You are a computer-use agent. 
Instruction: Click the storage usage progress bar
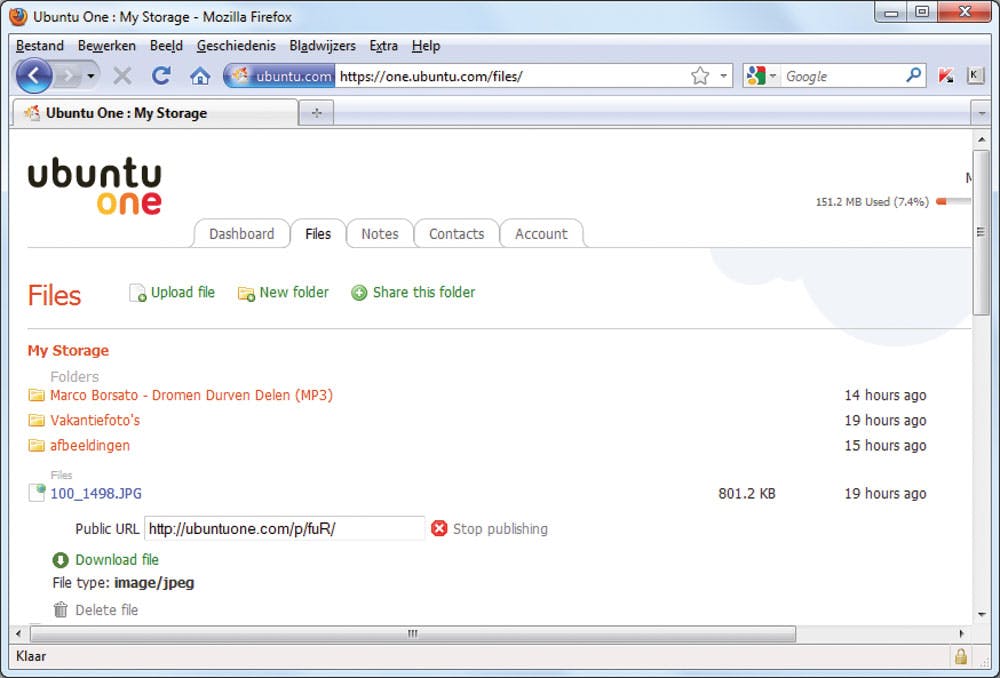click(953, 202)
